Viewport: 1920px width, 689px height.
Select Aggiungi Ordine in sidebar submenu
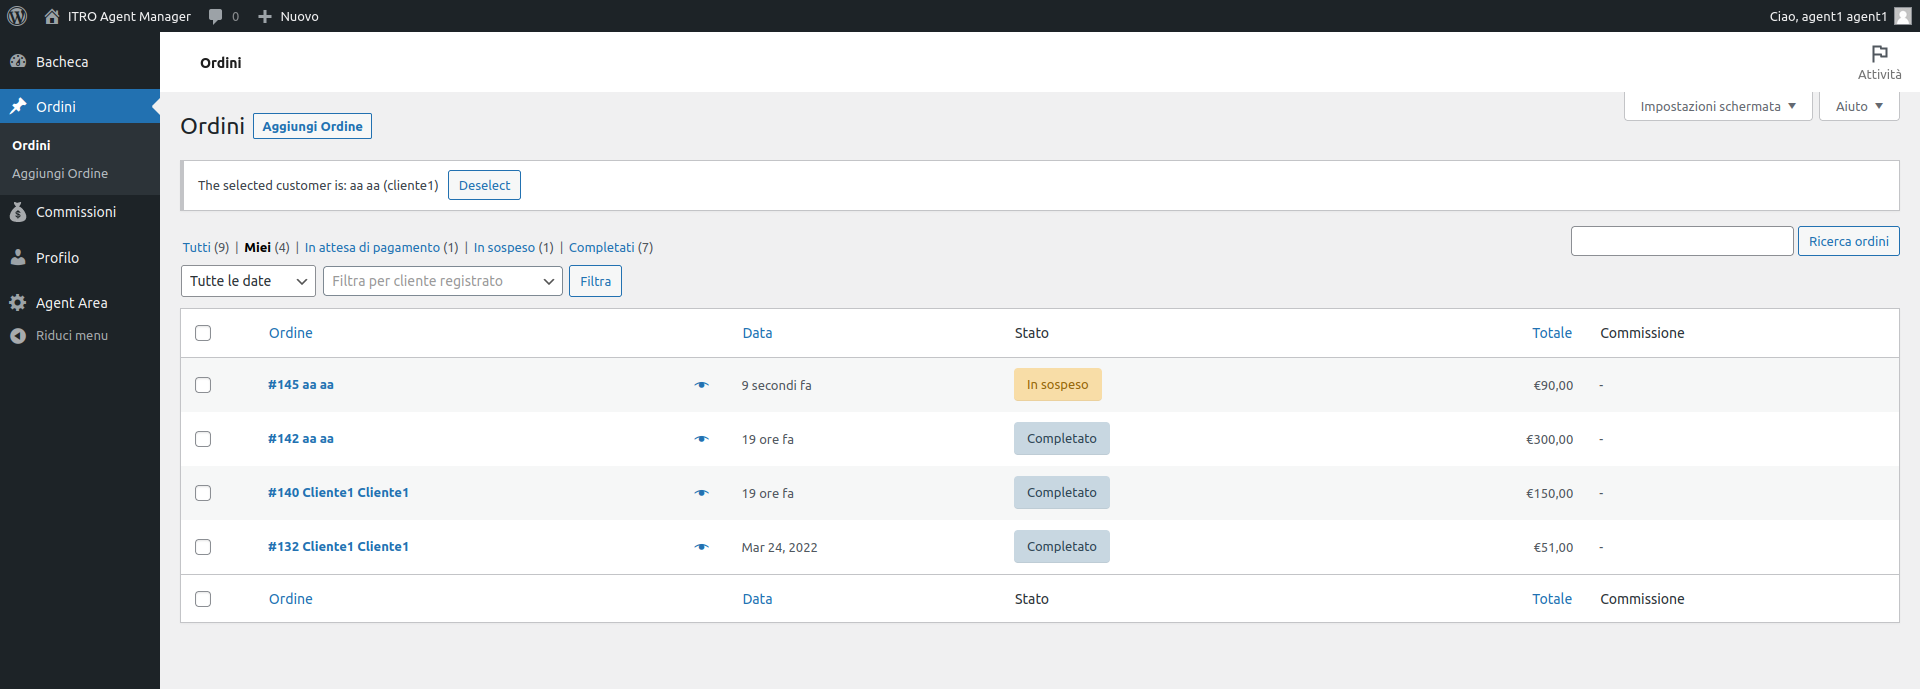[x=60, y=173]
